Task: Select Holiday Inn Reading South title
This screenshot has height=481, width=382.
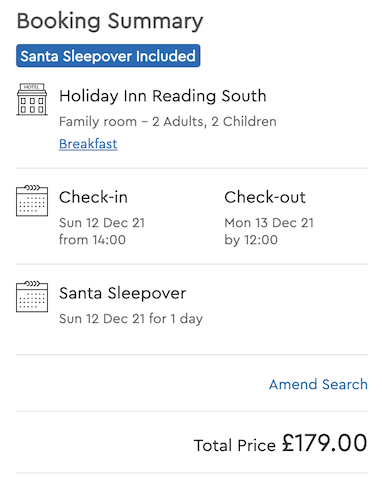Action: coord(163,96)
